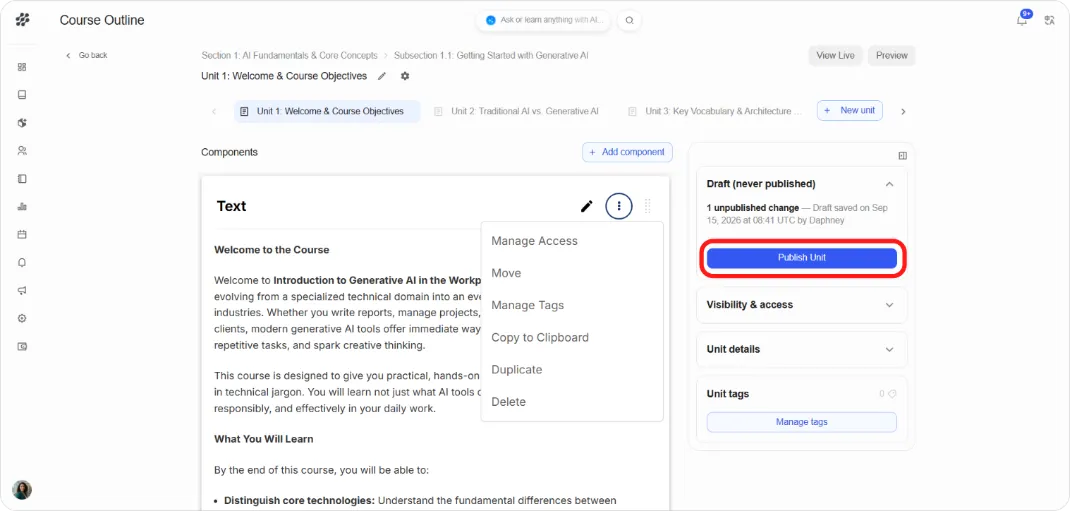Open the calendar icon in sidebar
Image resolution: width=1071 pixels, height=511 pixels.
(22, 234)
